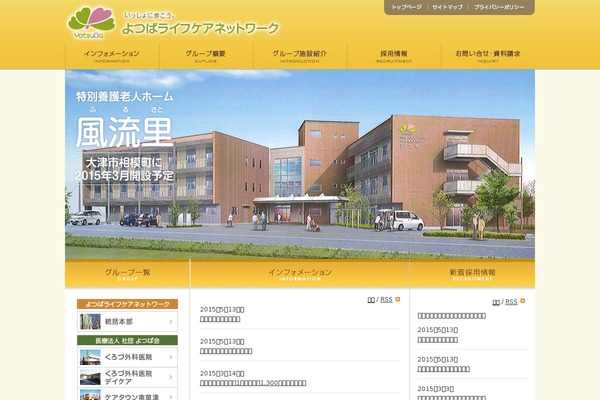Select the 統括本部 group item
The image size is (600, 400).
click(127, 322)
